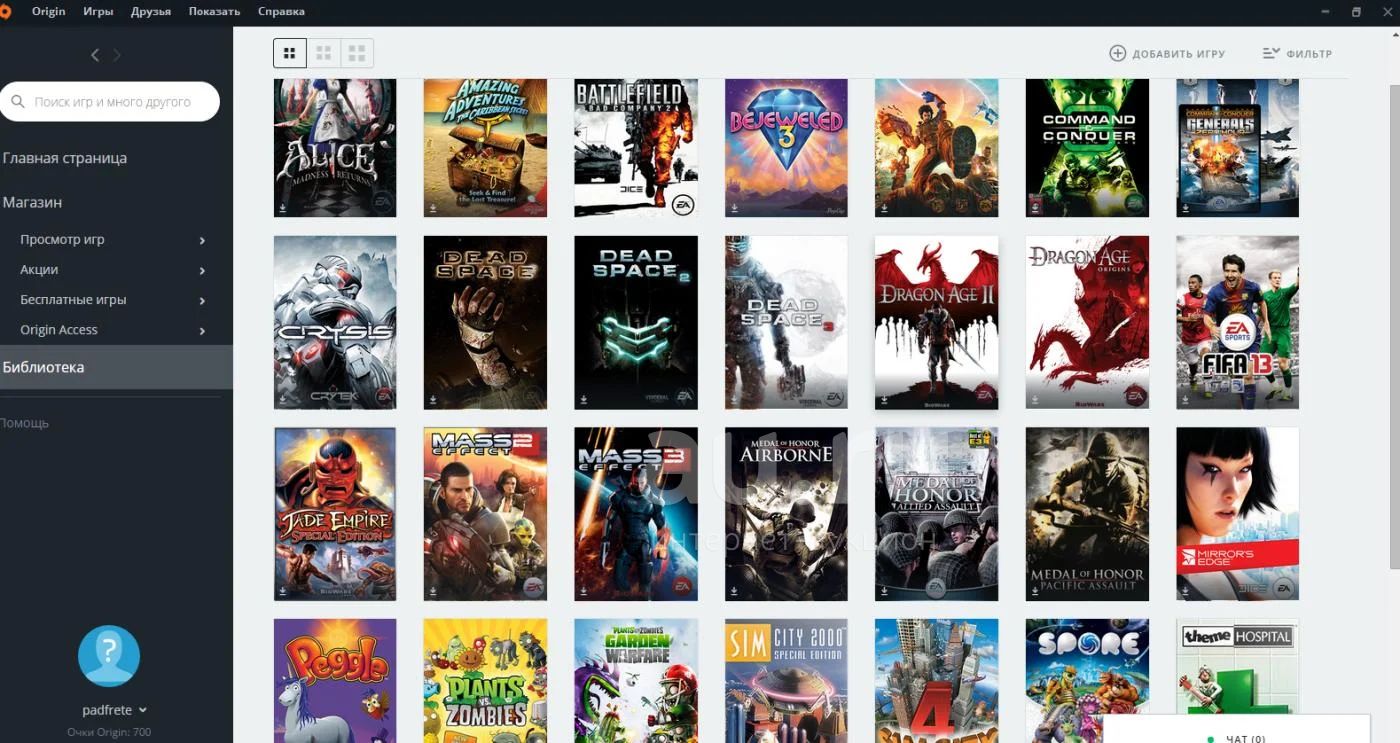Select the Jade Empire Special Edition tile

coord(335,514)
